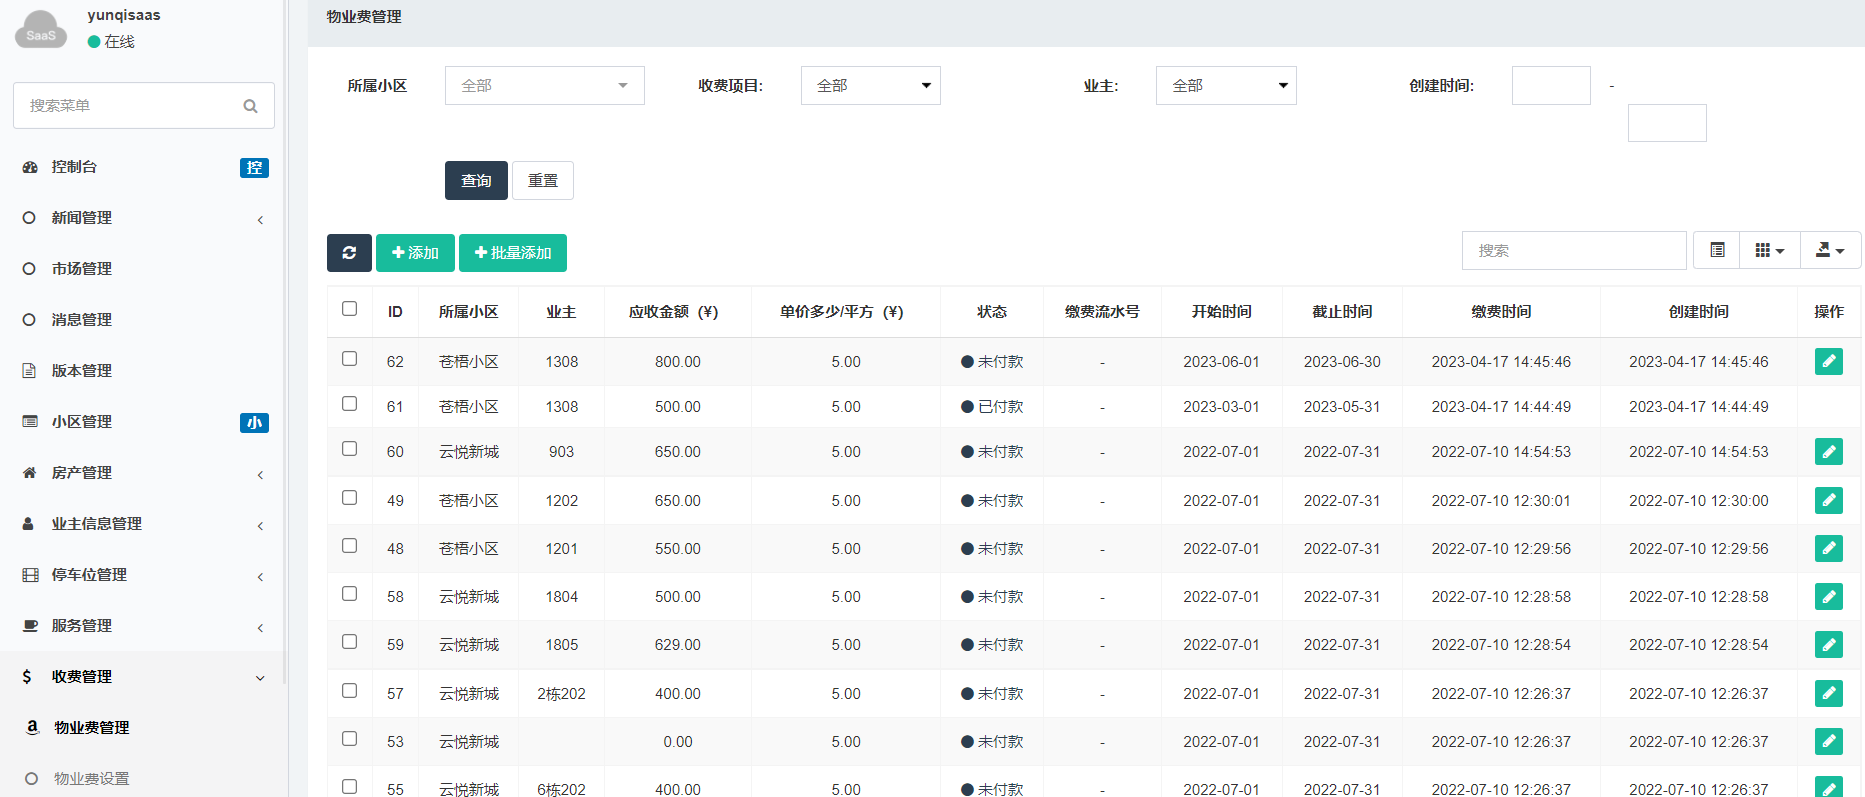1865x797 pixels.
Task: Open the 所属小区 dropdown filter
Action: (x=544, y=85)
